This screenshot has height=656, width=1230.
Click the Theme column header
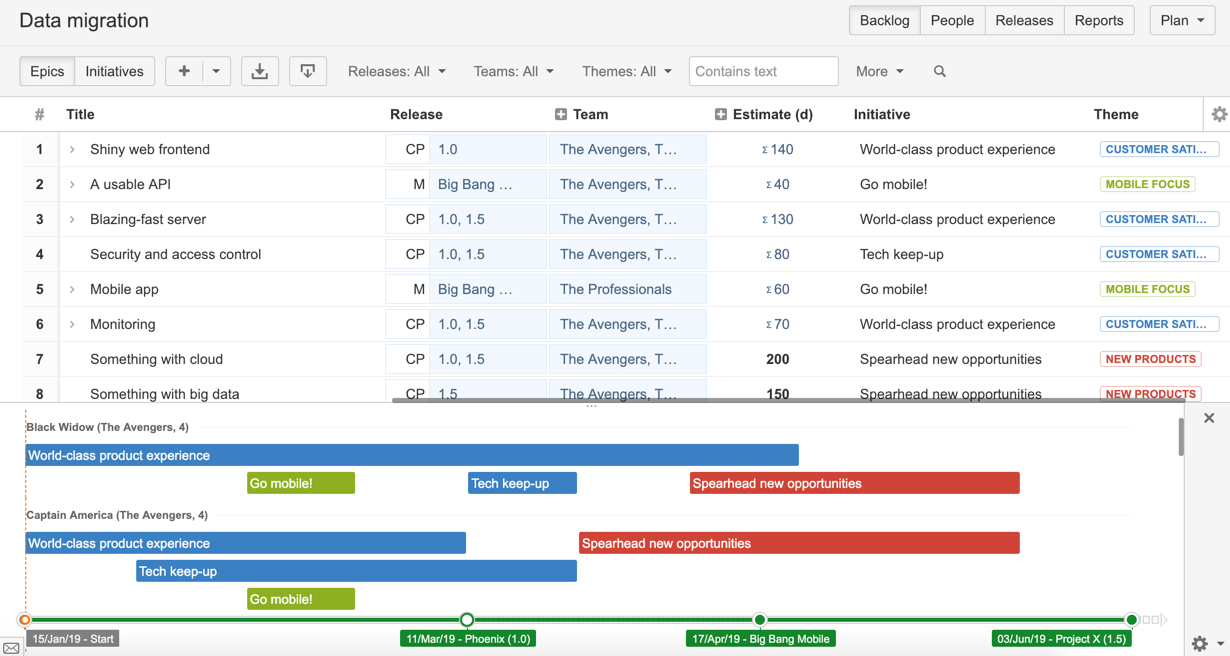click(x=1116, y=114)
